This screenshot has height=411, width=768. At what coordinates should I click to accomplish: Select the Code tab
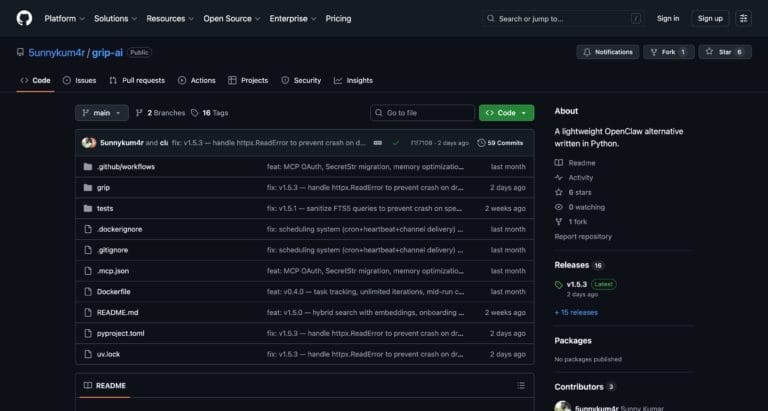(x=35, y=80)
